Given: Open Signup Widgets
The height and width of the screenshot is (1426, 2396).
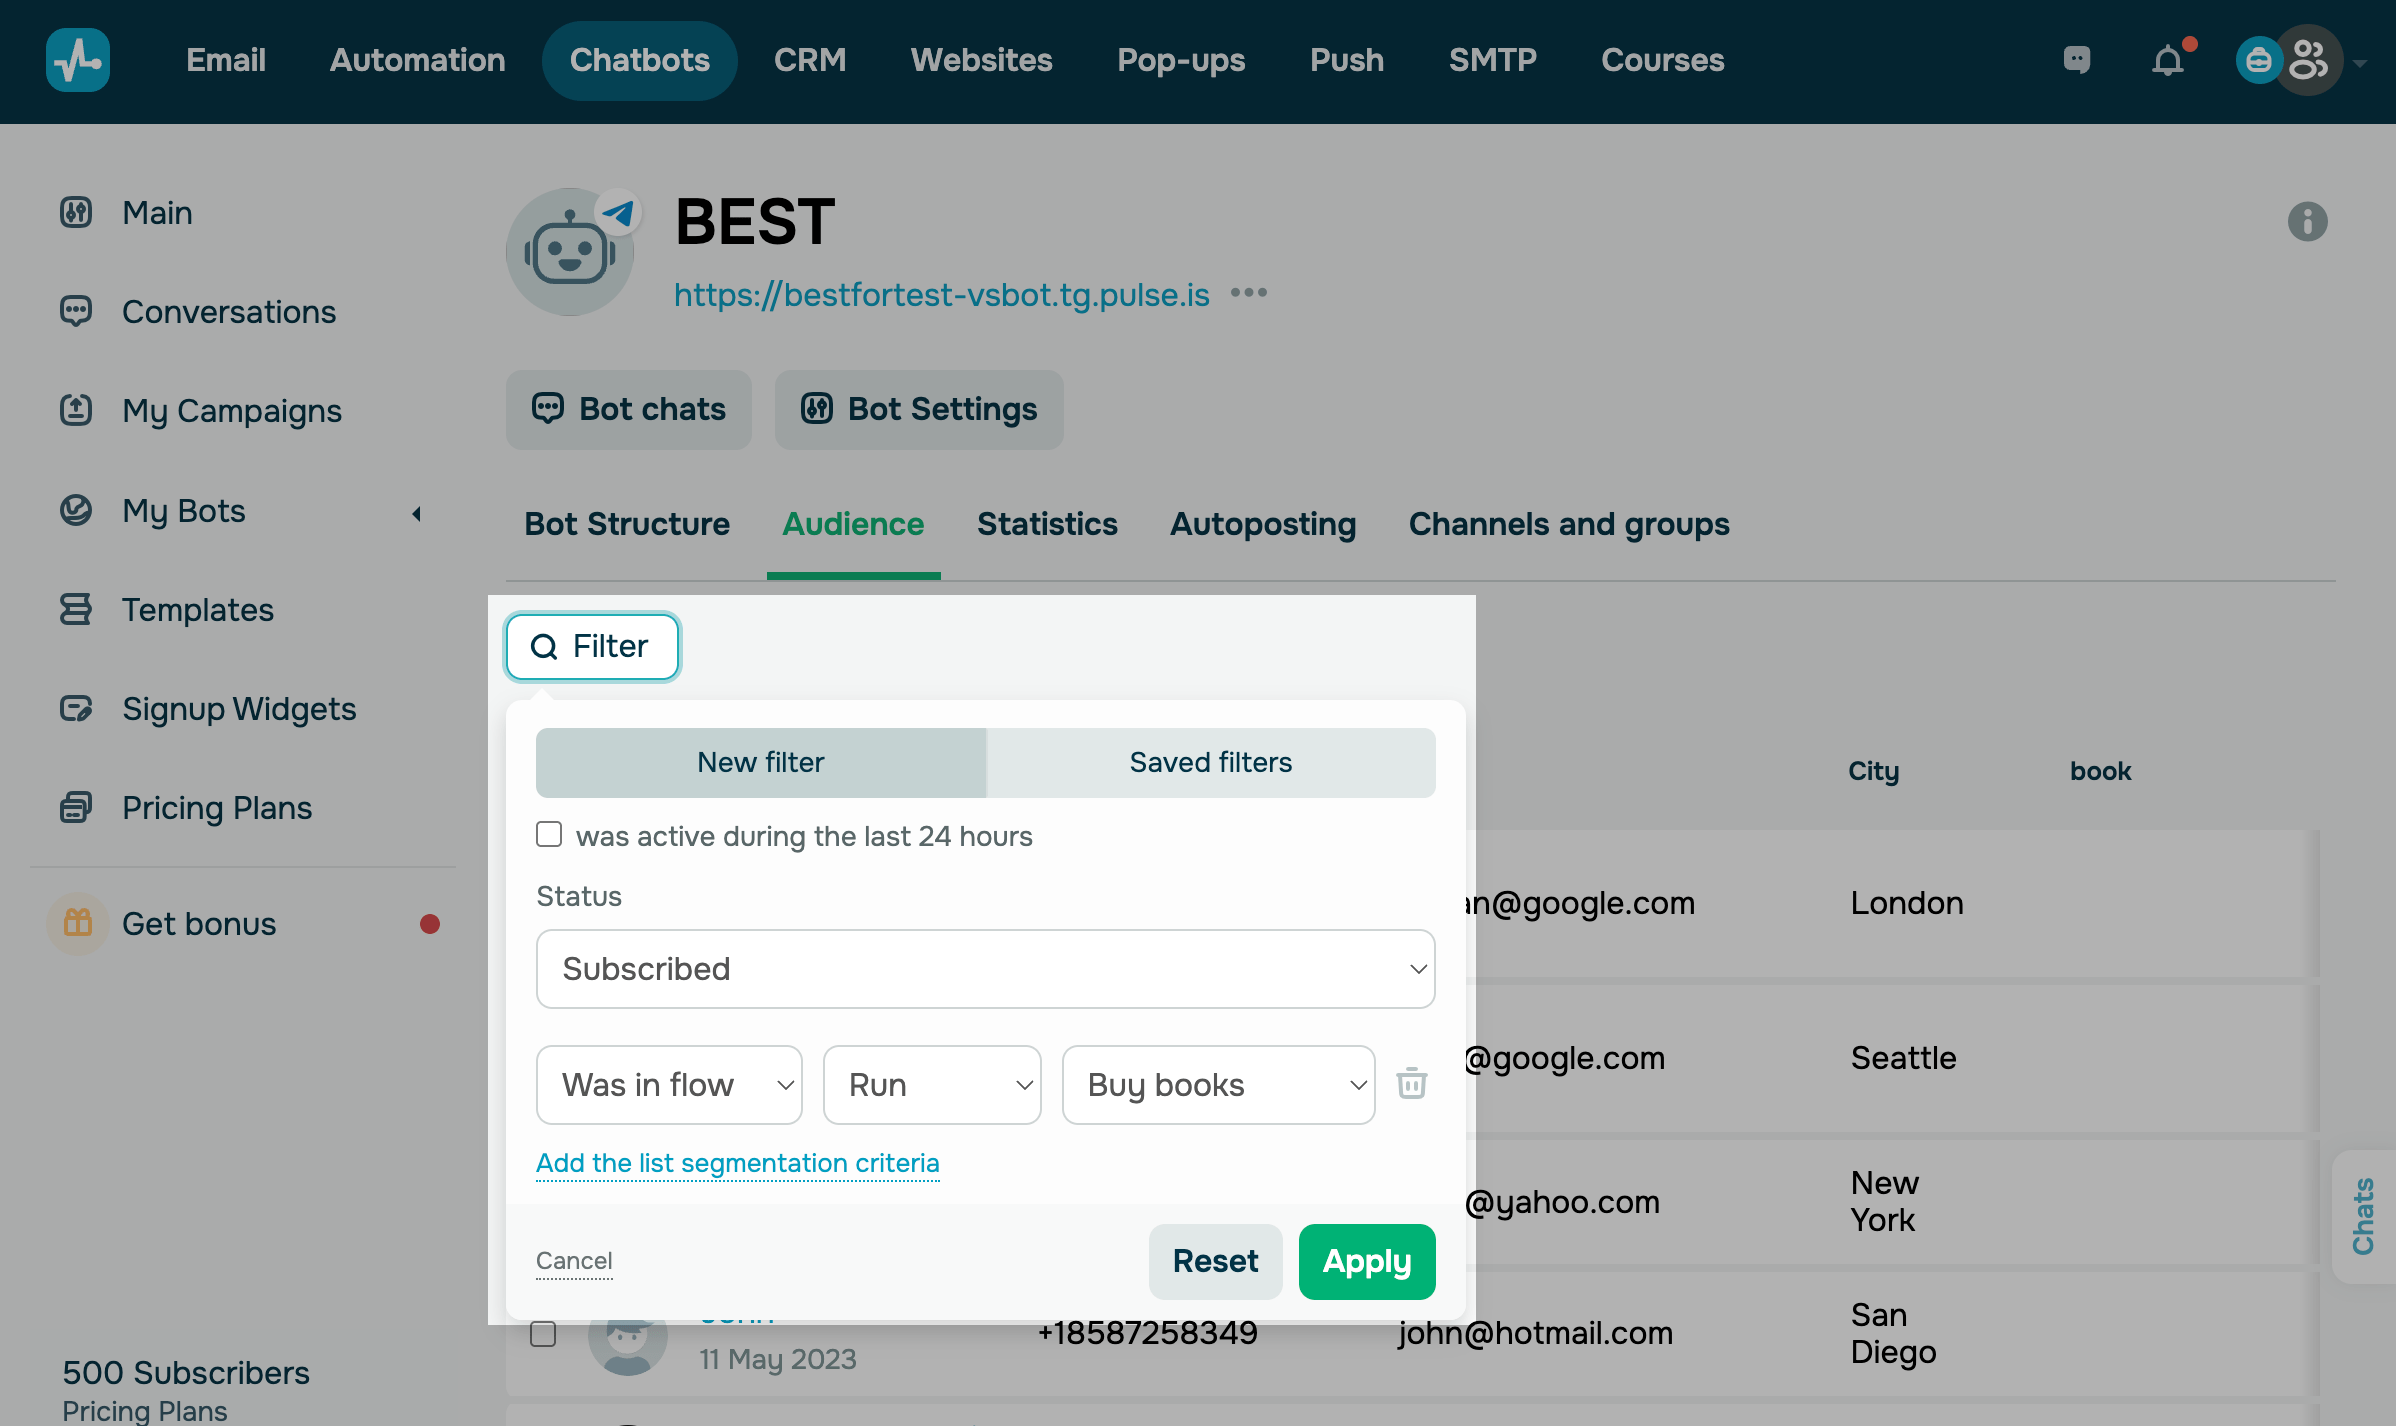Looking at the screenshot, I should [239, 709].
